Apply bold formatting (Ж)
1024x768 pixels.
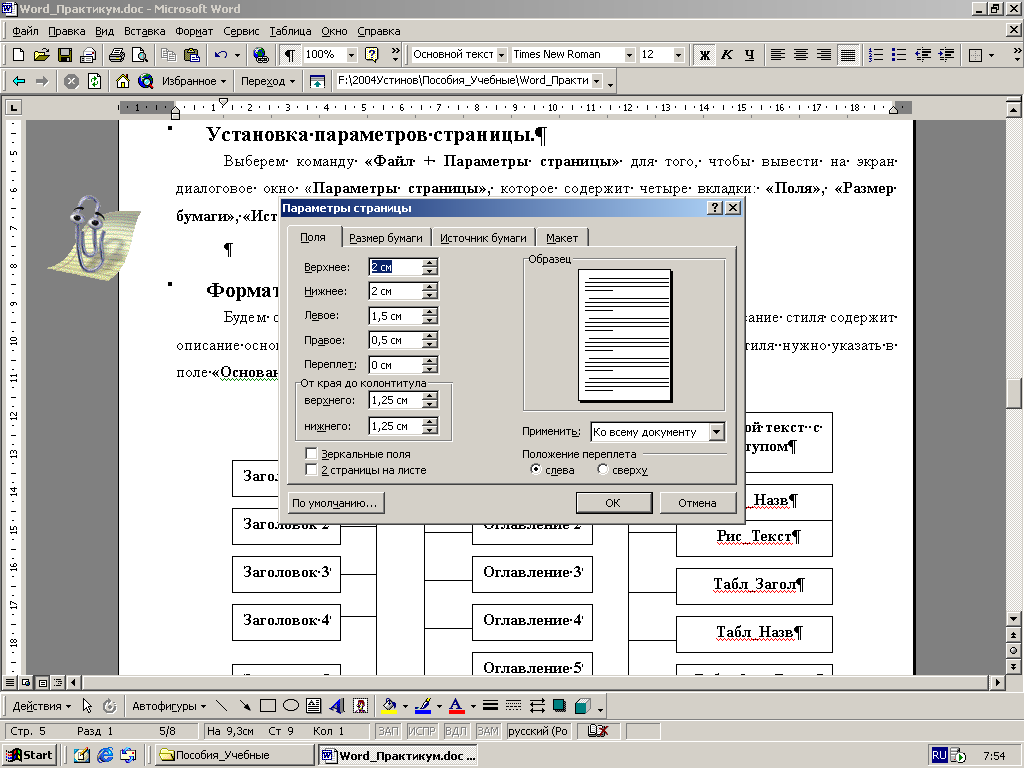pos(705,55)
